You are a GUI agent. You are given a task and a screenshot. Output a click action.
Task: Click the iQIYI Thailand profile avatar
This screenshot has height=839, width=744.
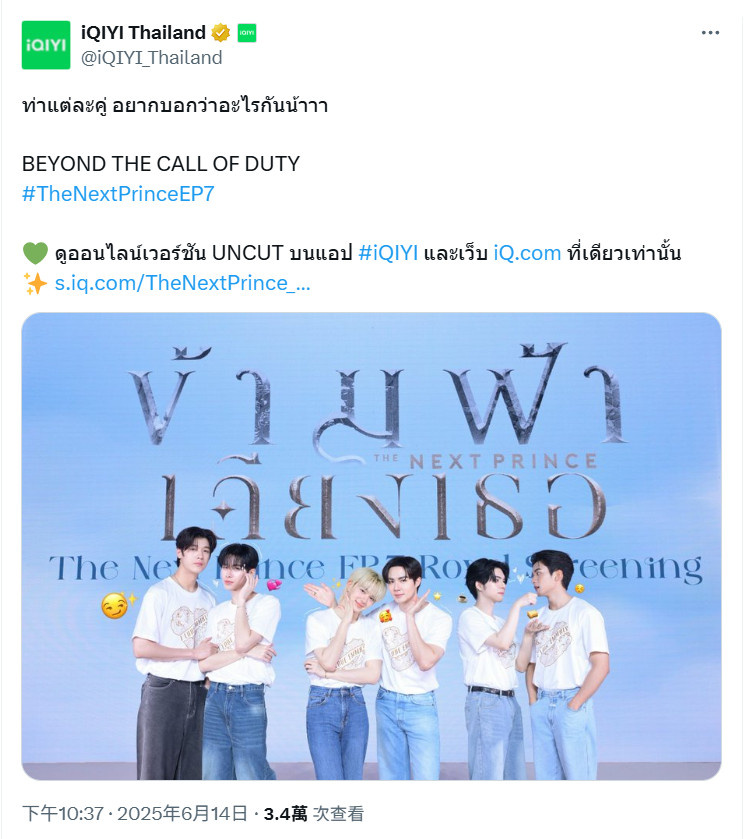tap(45, 45)
